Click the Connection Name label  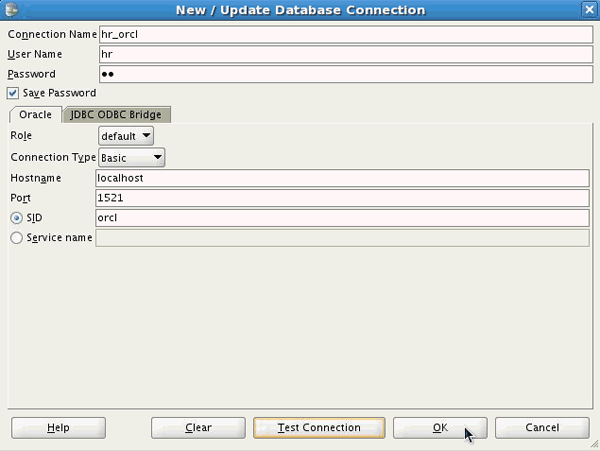[52, 34]
